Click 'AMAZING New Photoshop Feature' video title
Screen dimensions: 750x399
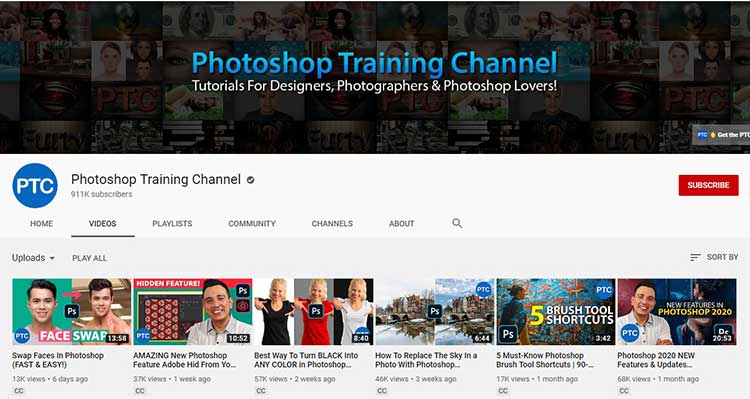[185, 360]
